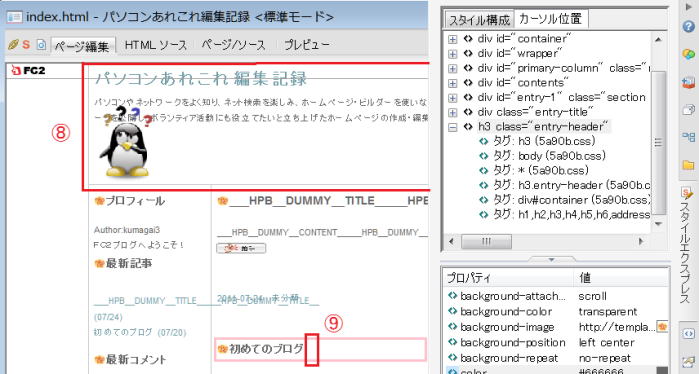Click the picture icon at sidebar bottom
The height and width of the screenshot is (374, 699).
[x=689, y=362]
